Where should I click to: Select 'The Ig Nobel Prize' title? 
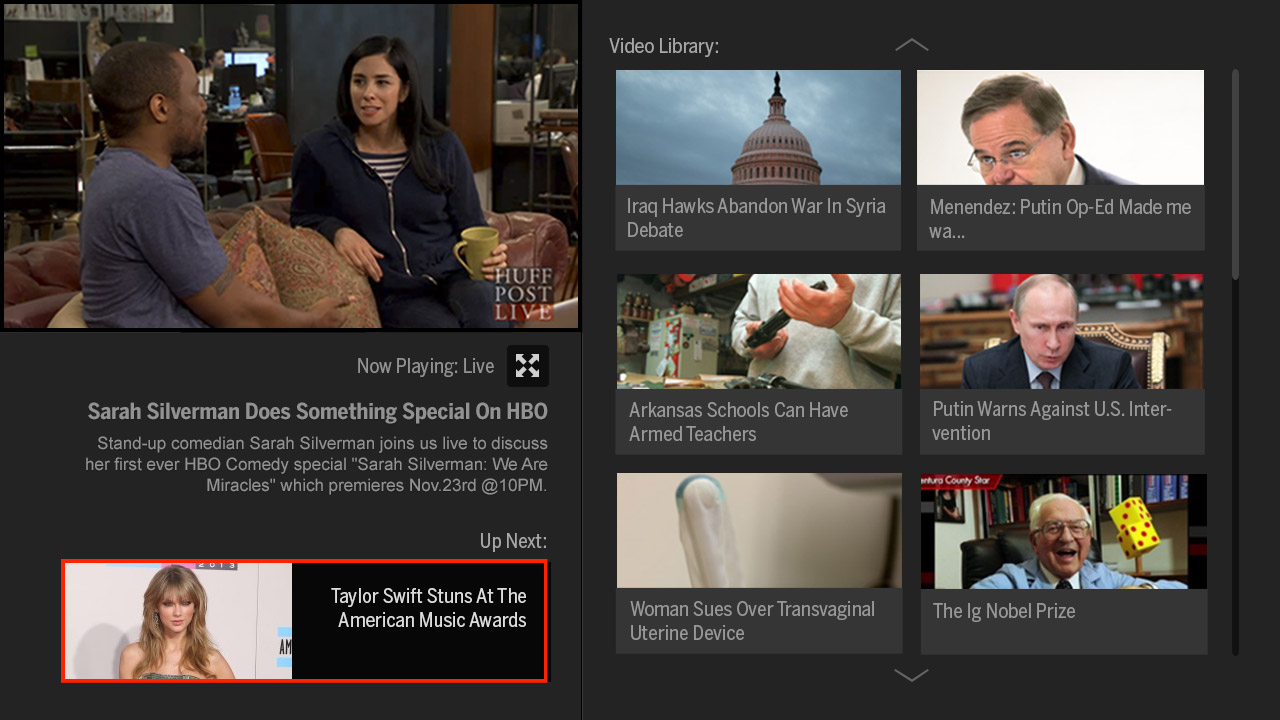1004,611
